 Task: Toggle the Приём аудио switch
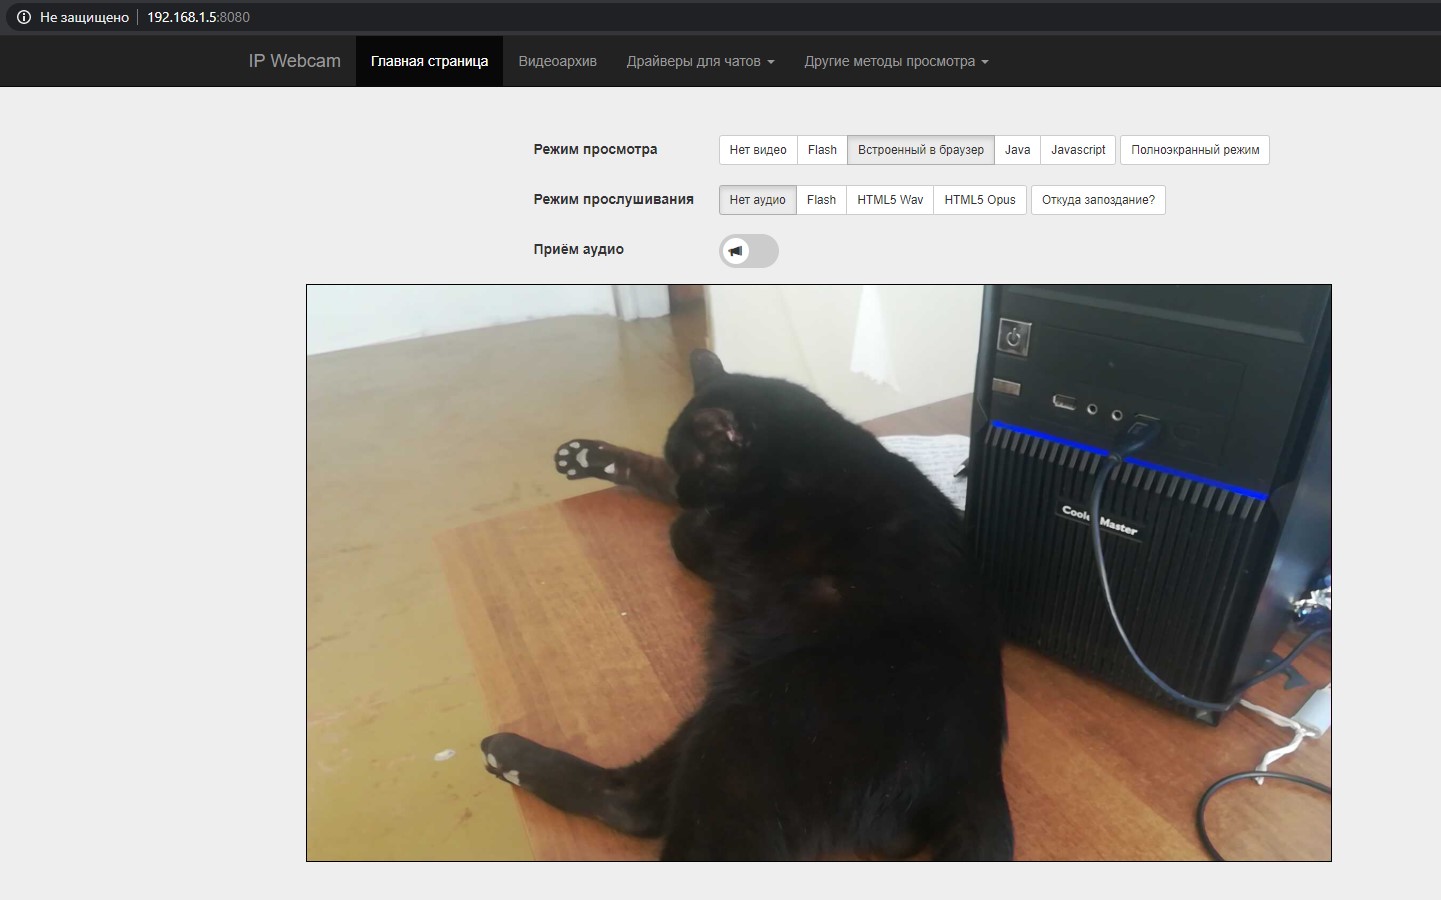[x=748, y=251]
